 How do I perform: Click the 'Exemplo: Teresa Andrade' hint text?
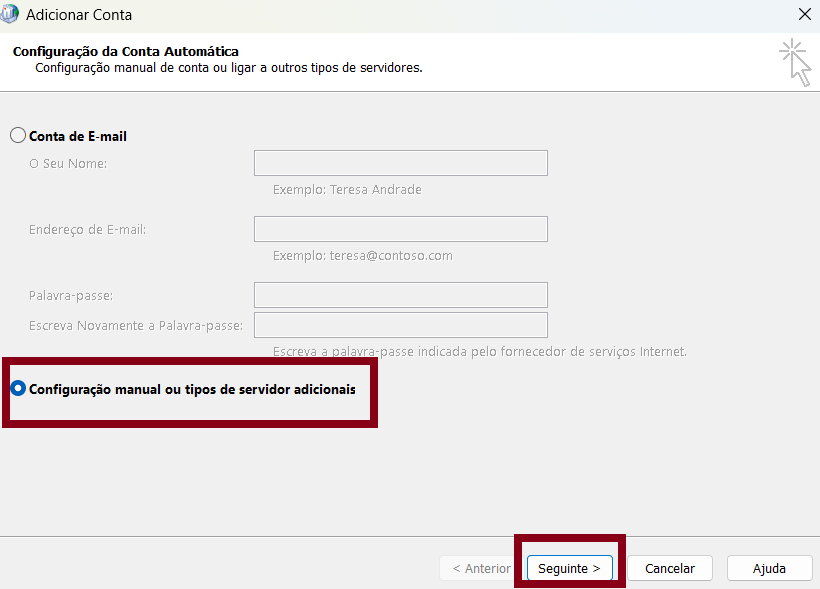(347, 190)
